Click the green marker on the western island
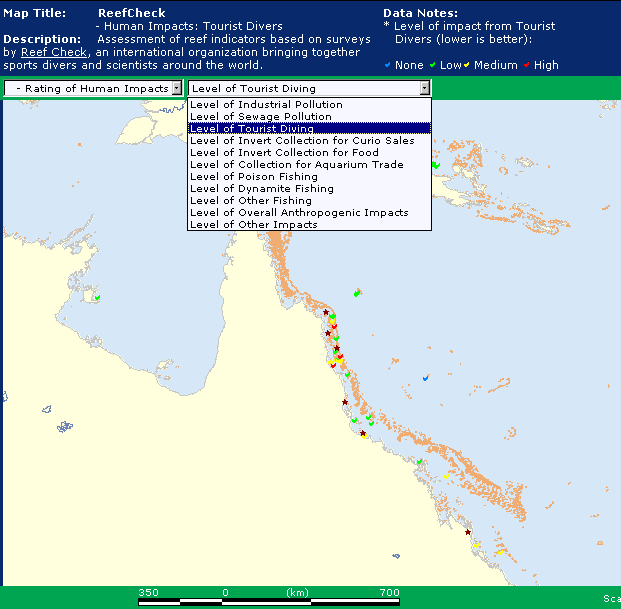 [x=97, y=296]
